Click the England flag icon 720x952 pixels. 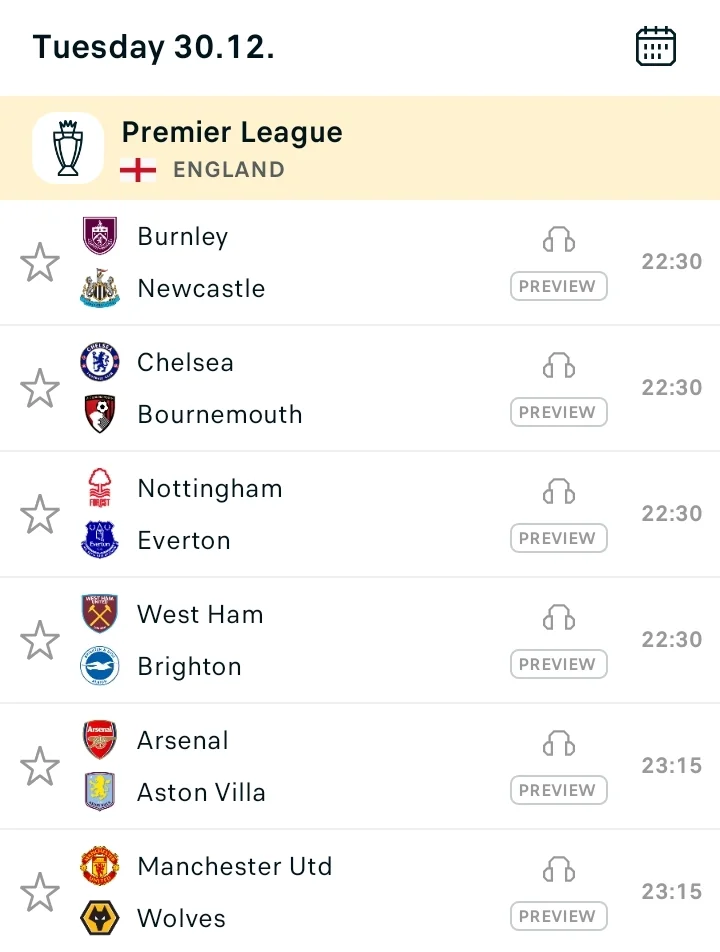coord(138,170)
